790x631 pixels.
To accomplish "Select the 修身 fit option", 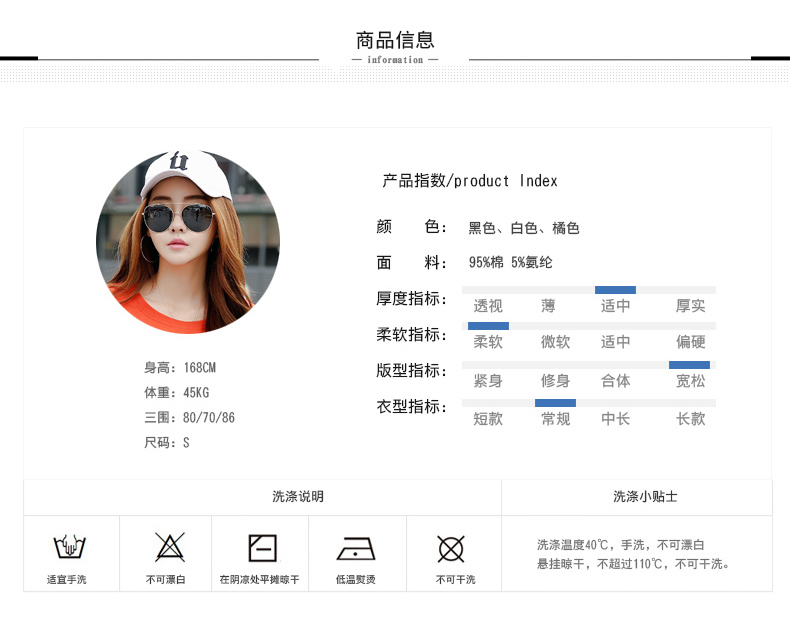I will coord(555,381).
